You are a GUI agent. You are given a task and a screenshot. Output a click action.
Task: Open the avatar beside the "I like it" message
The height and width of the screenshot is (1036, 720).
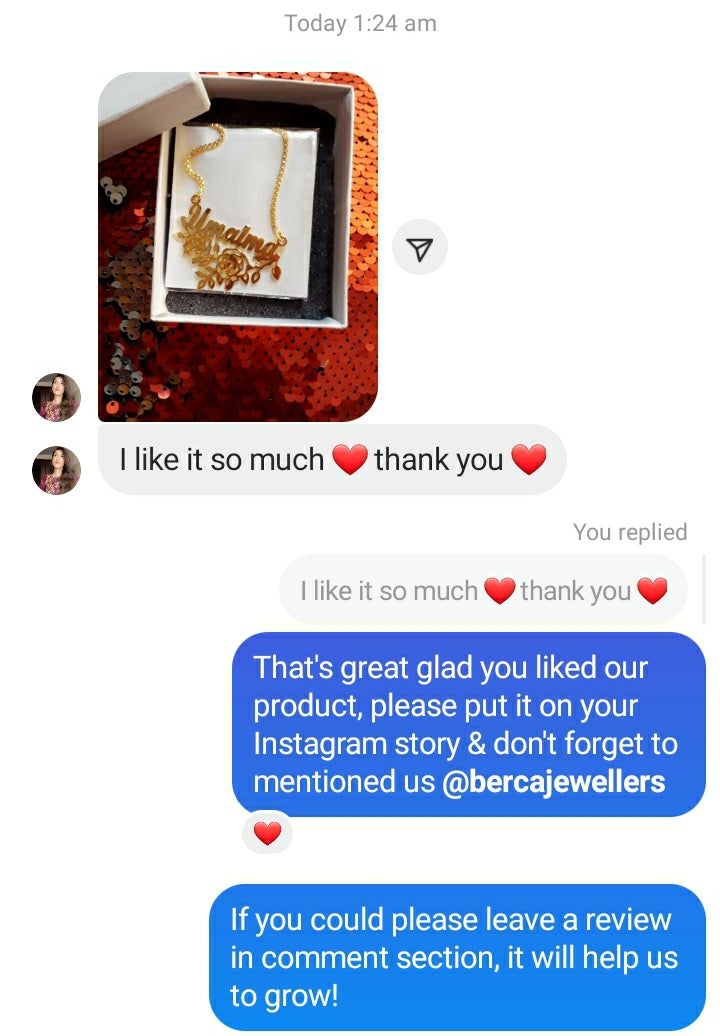[x=56, y=470]
